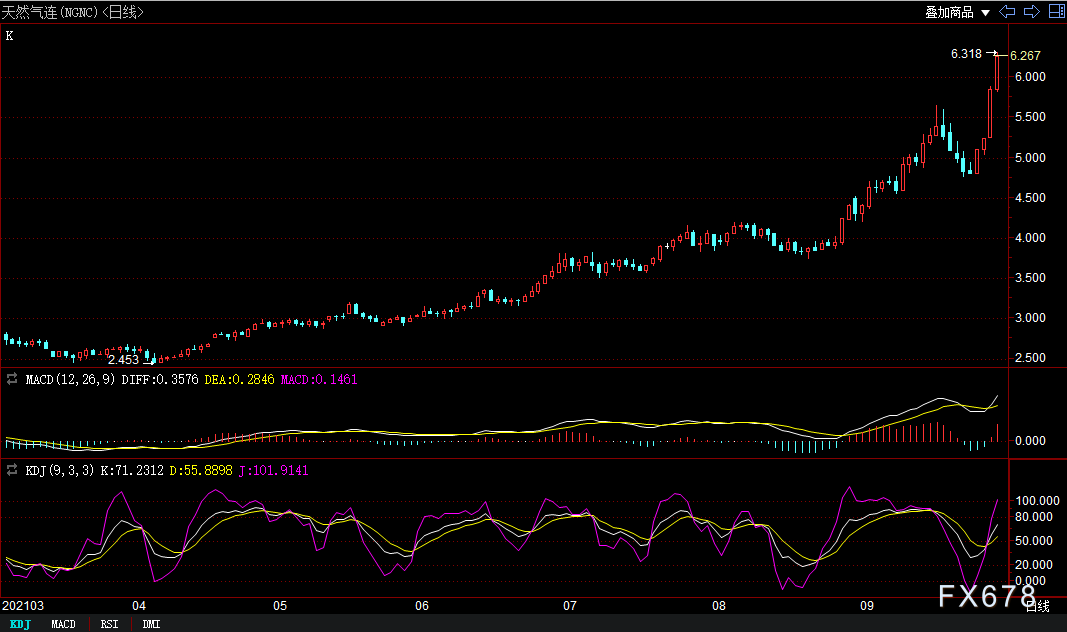Click the 09 month marker on the time axis

[x=867, y=605]
